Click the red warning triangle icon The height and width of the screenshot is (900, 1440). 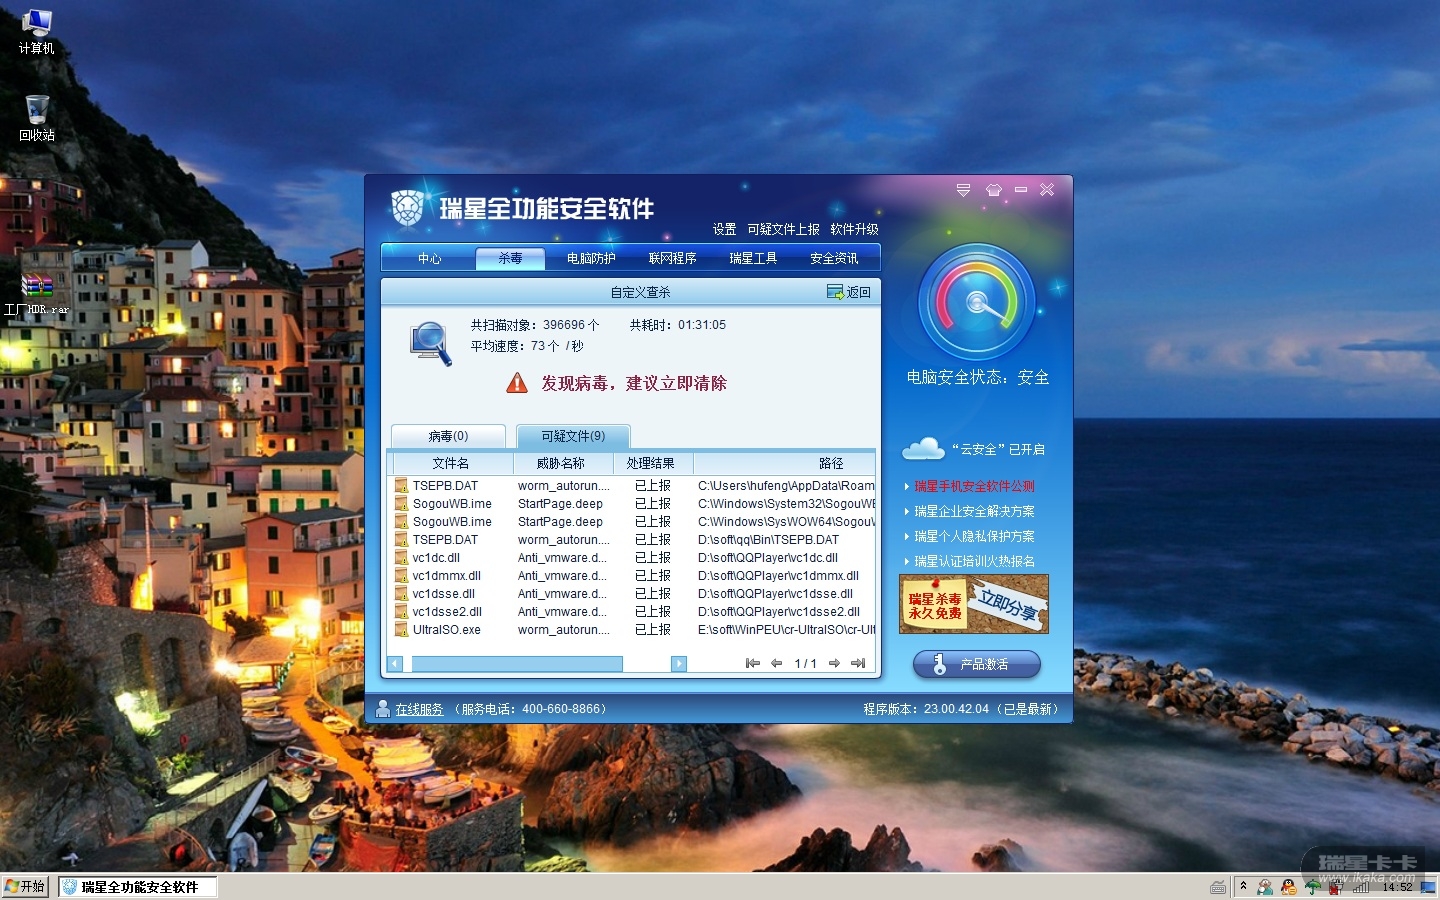tap(517, 383)
